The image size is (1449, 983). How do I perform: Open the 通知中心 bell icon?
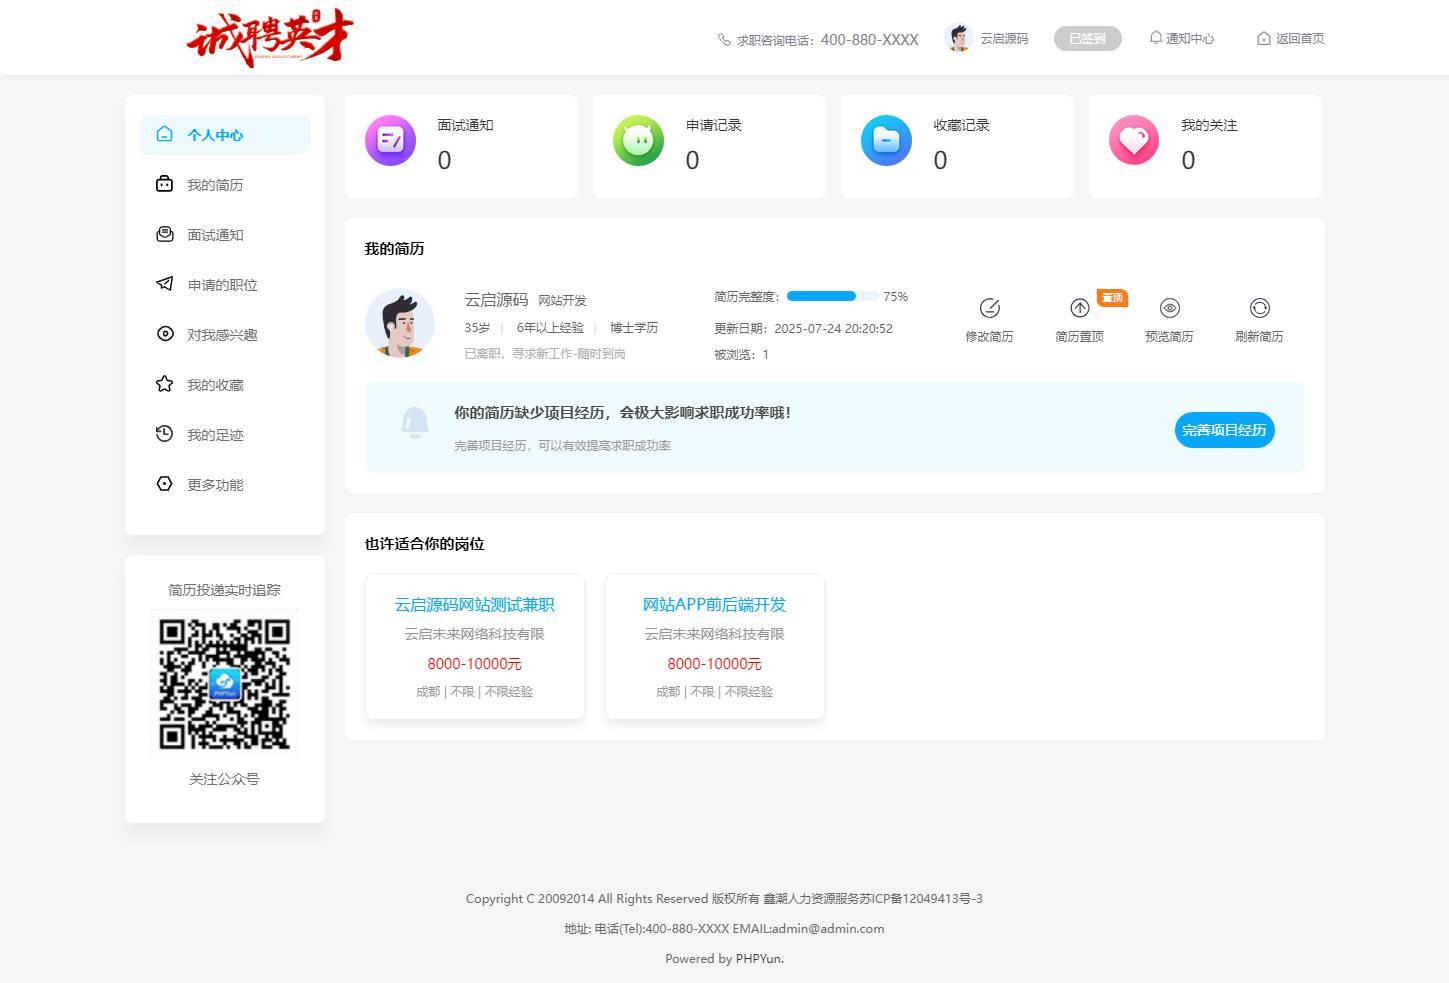coord(1158,38)
